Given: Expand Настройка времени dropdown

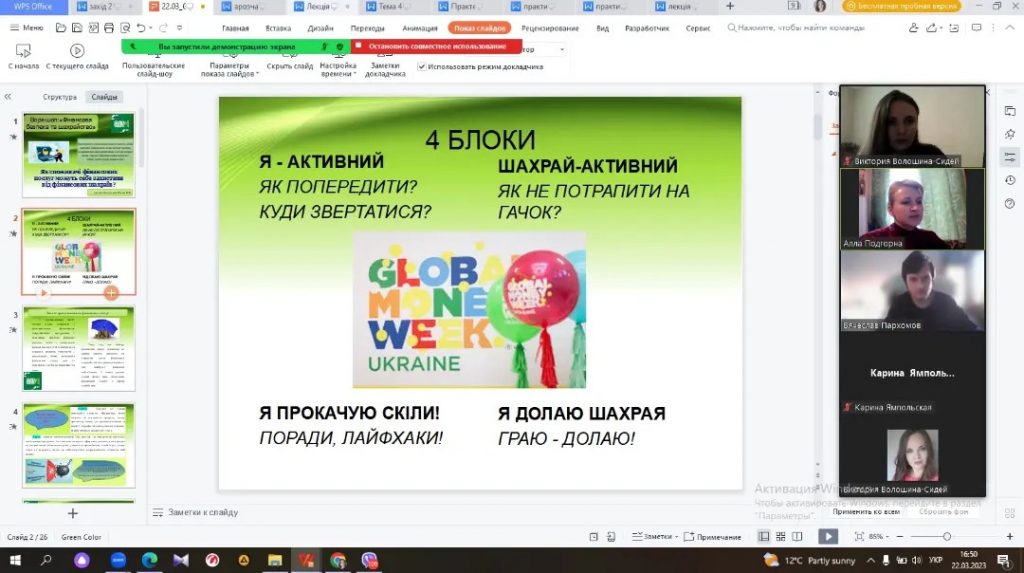Looking at the screenshot, I should click(337, 70).
